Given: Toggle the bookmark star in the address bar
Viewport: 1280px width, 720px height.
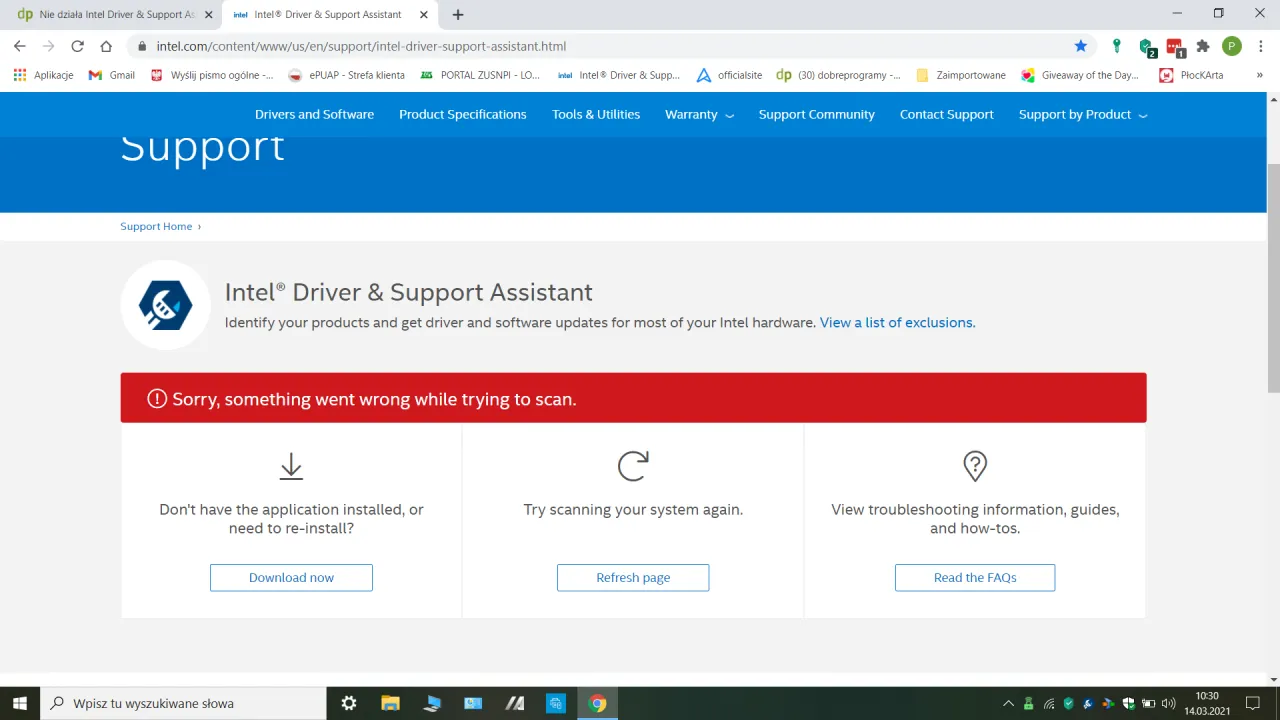Looking at the screenshot, I should [1081, 46].
